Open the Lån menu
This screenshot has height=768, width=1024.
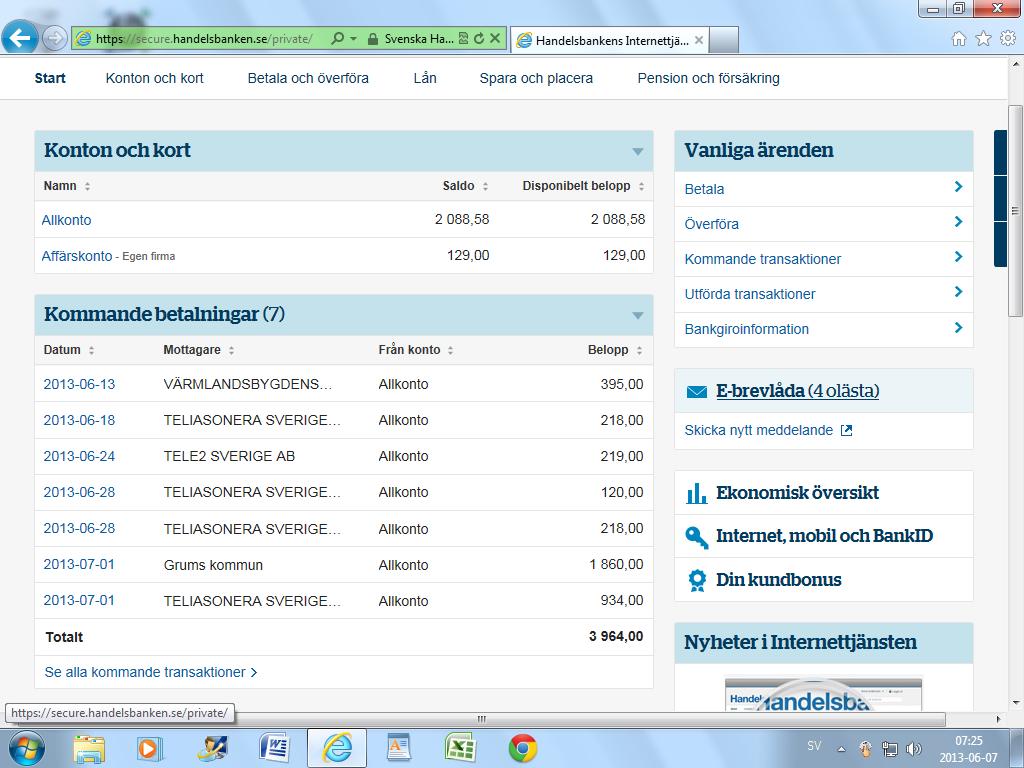tap(425, 78)
